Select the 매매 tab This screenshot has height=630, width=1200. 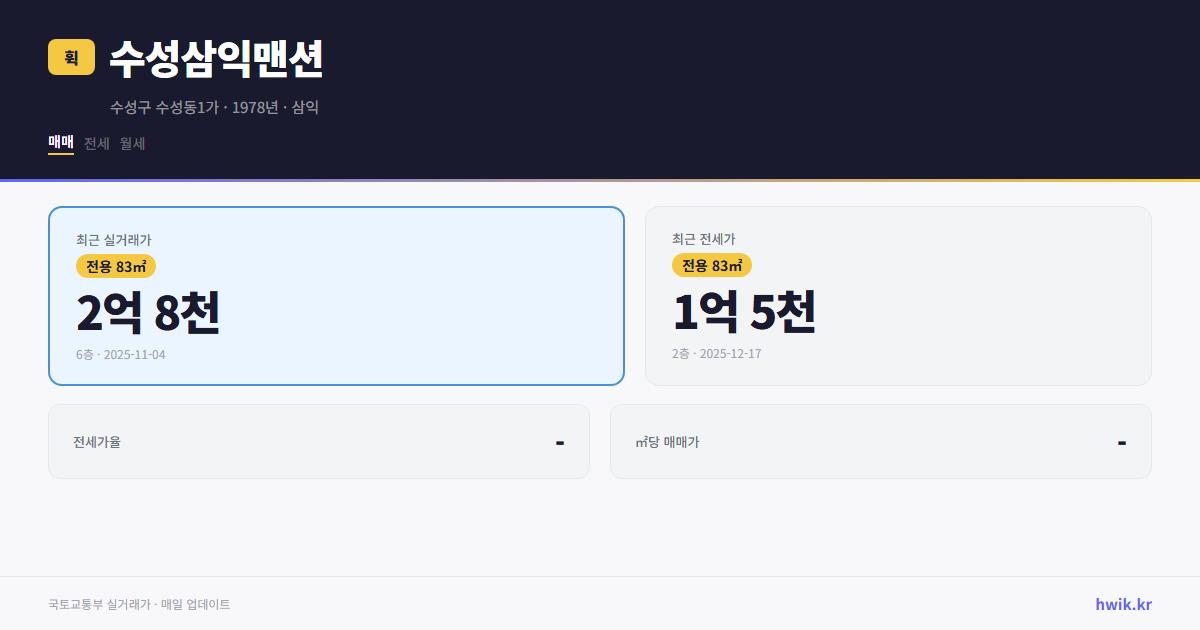[59, 143]
